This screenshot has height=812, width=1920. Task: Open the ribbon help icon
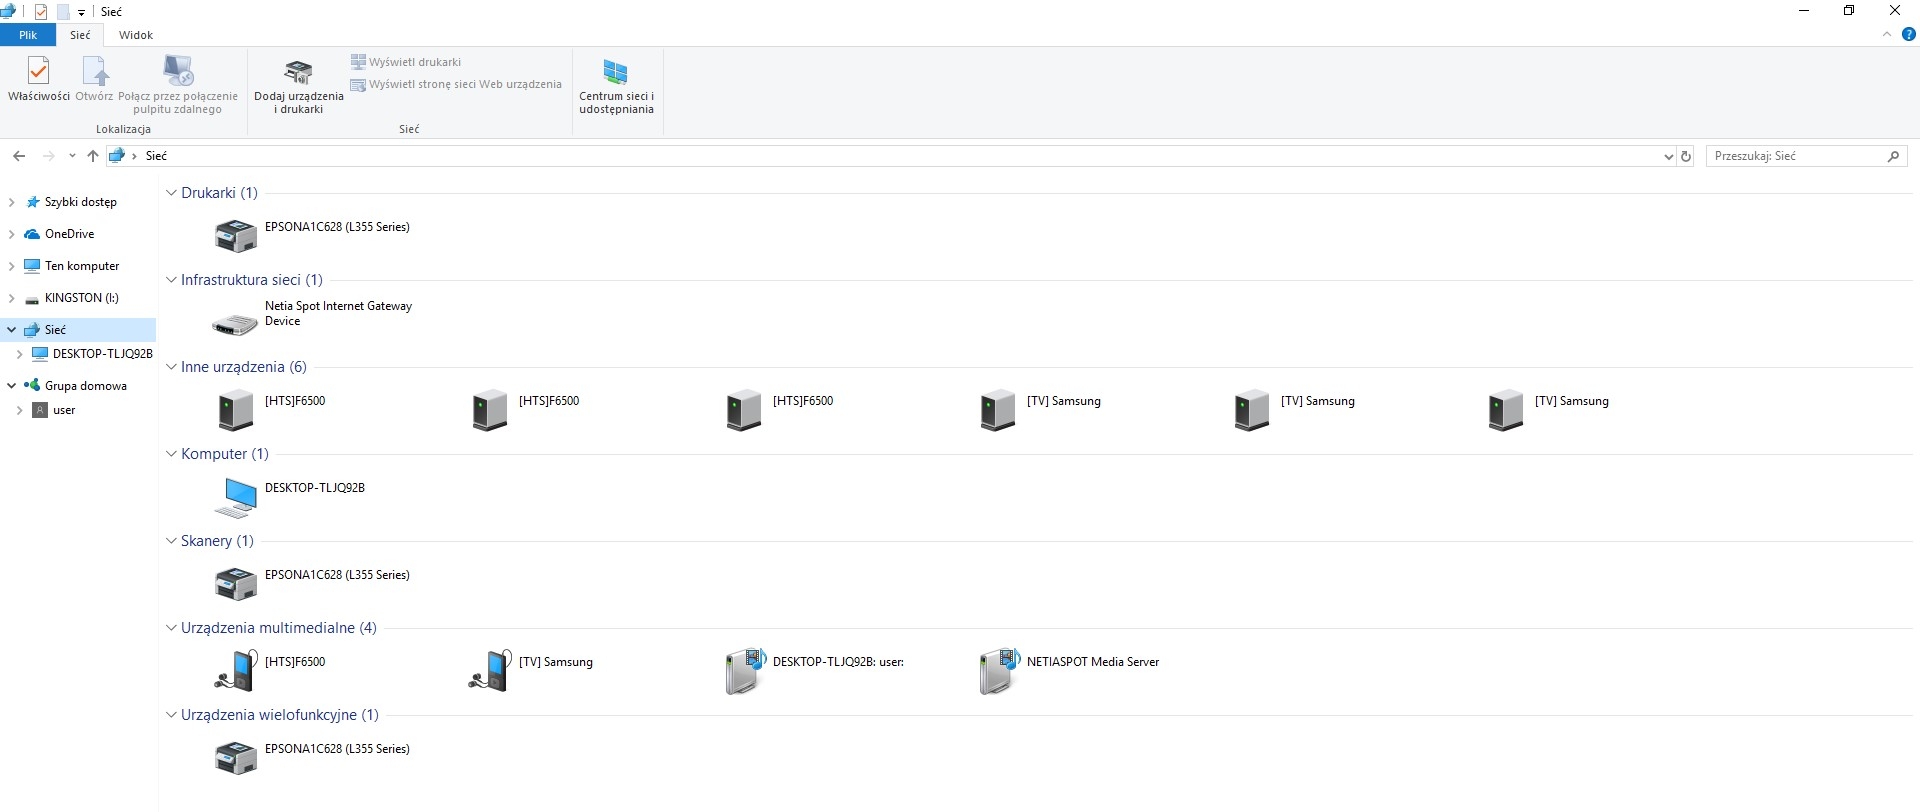tap(1909, 35)
